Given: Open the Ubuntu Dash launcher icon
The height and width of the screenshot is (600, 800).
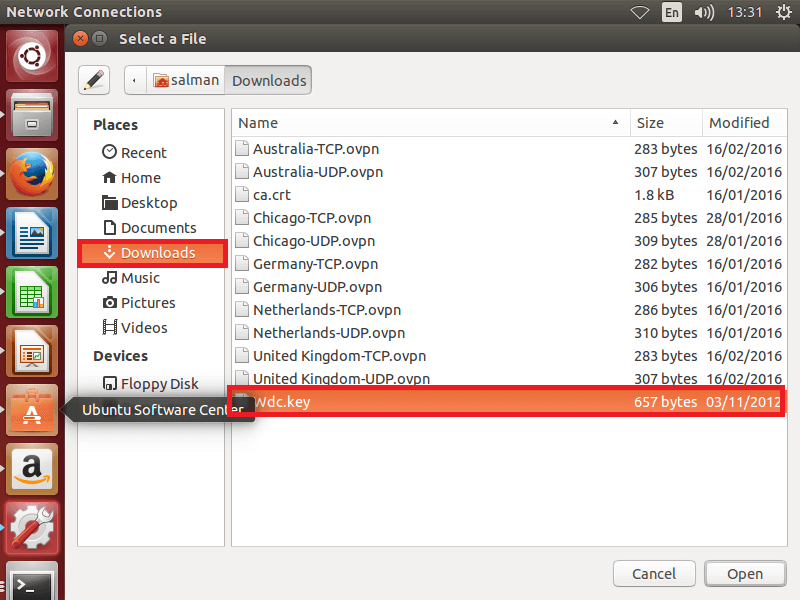Looking at the screenshot, I should [x=32, y=56].
